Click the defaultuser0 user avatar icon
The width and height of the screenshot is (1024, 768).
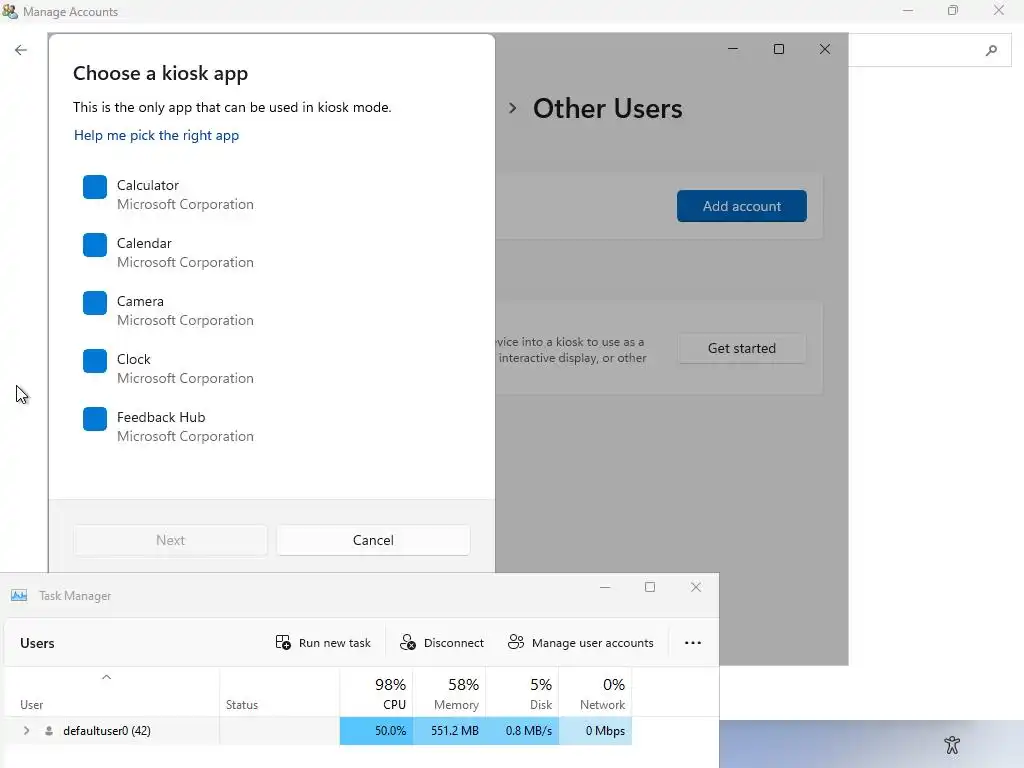[x=49, y=731]
